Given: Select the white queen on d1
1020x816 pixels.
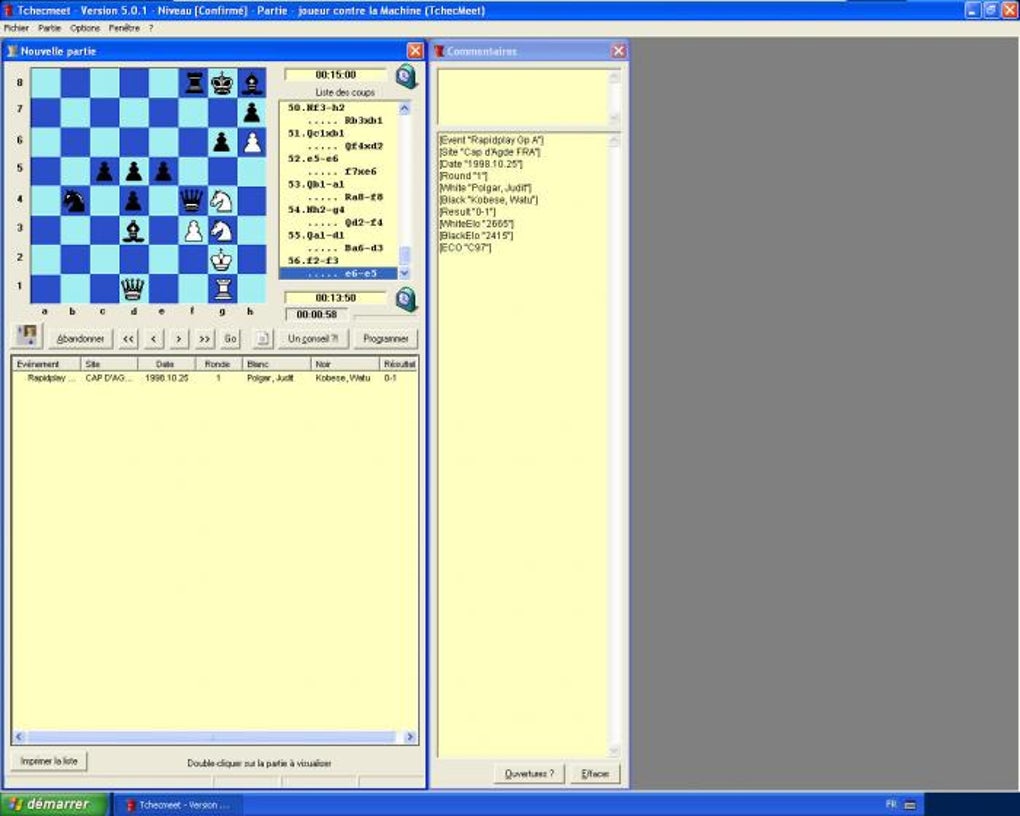Looking at the screenshot, I should [133, 288].
